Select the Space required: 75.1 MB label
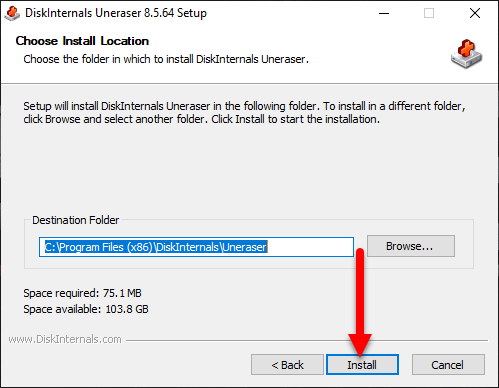Screen dimensions: 499x388 (82, 293)
